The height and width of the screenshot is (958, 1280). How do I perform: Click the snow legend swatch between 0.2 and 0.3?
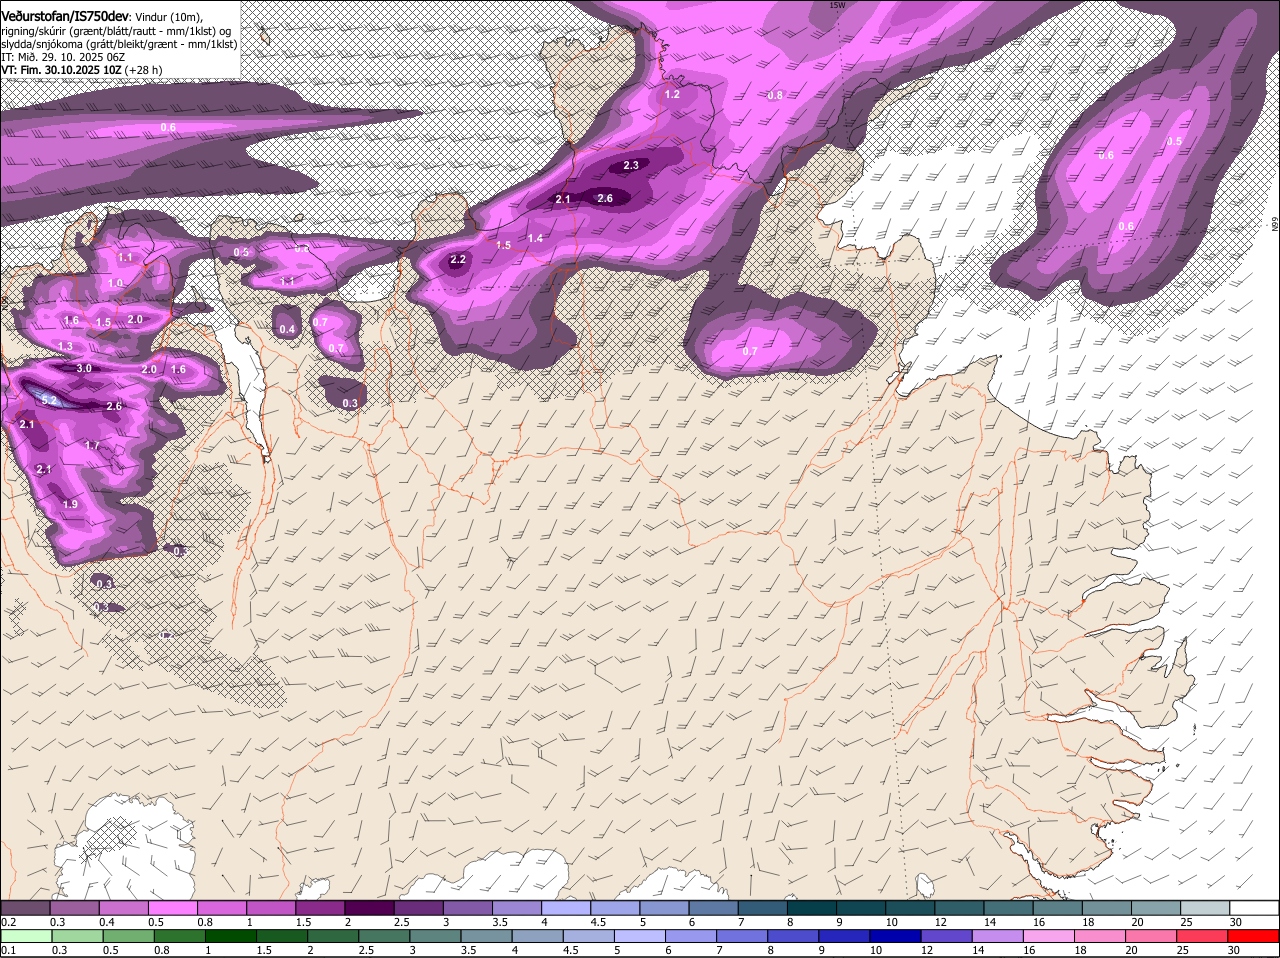25,908
